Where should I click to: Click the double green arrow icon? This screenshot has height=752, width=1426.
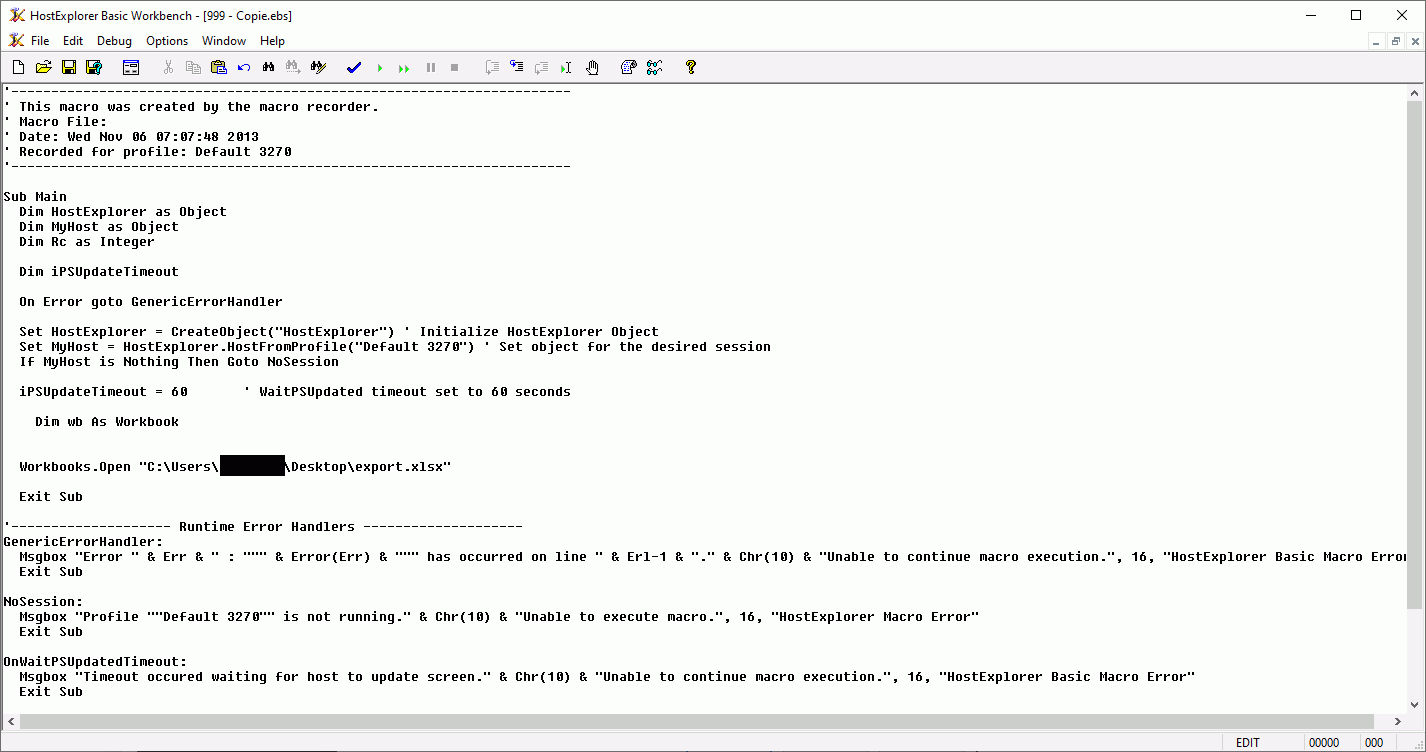[404, 68]
